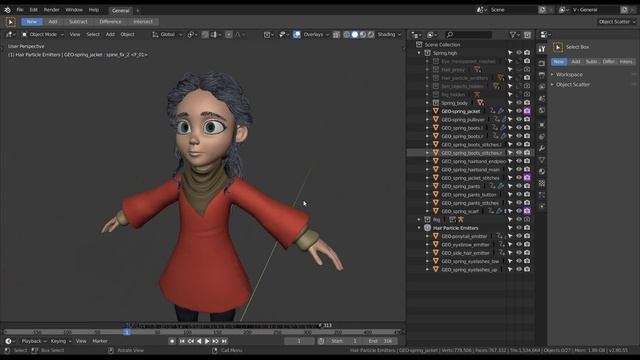Select GEO-spring_jacket in outliner
The width and height of the screenshot is (640, 360).
(x=460, y=111)
